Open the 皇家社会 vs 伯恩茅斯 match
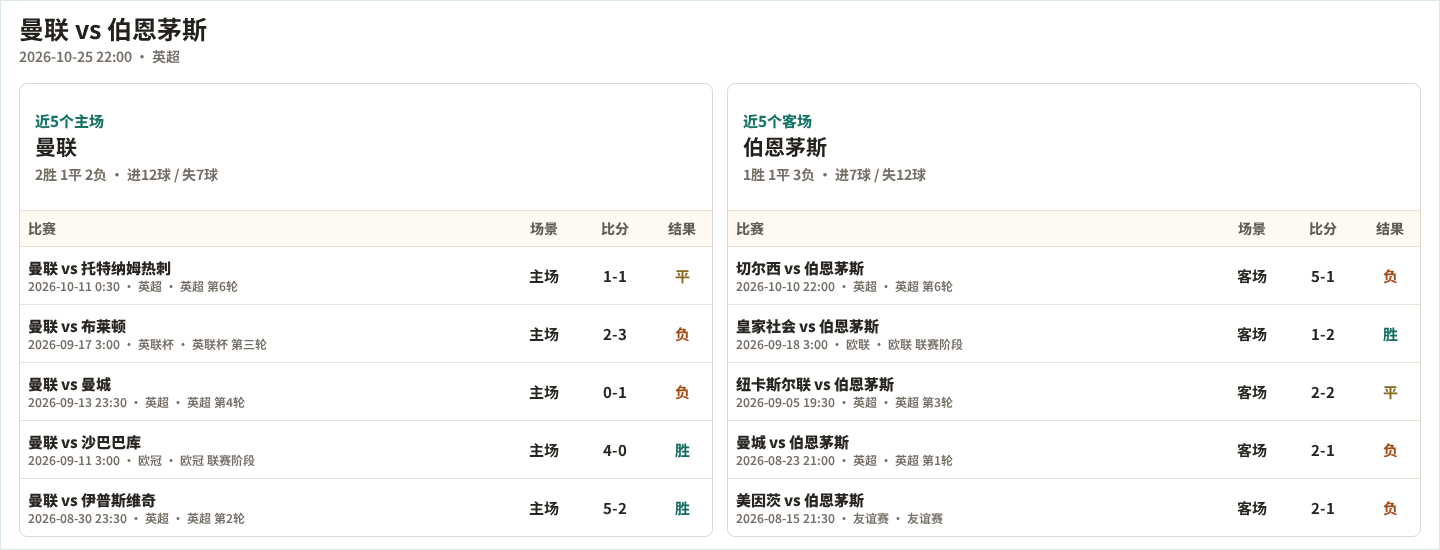This screenshot has height=550, width=1440. (x=807, y=326)
